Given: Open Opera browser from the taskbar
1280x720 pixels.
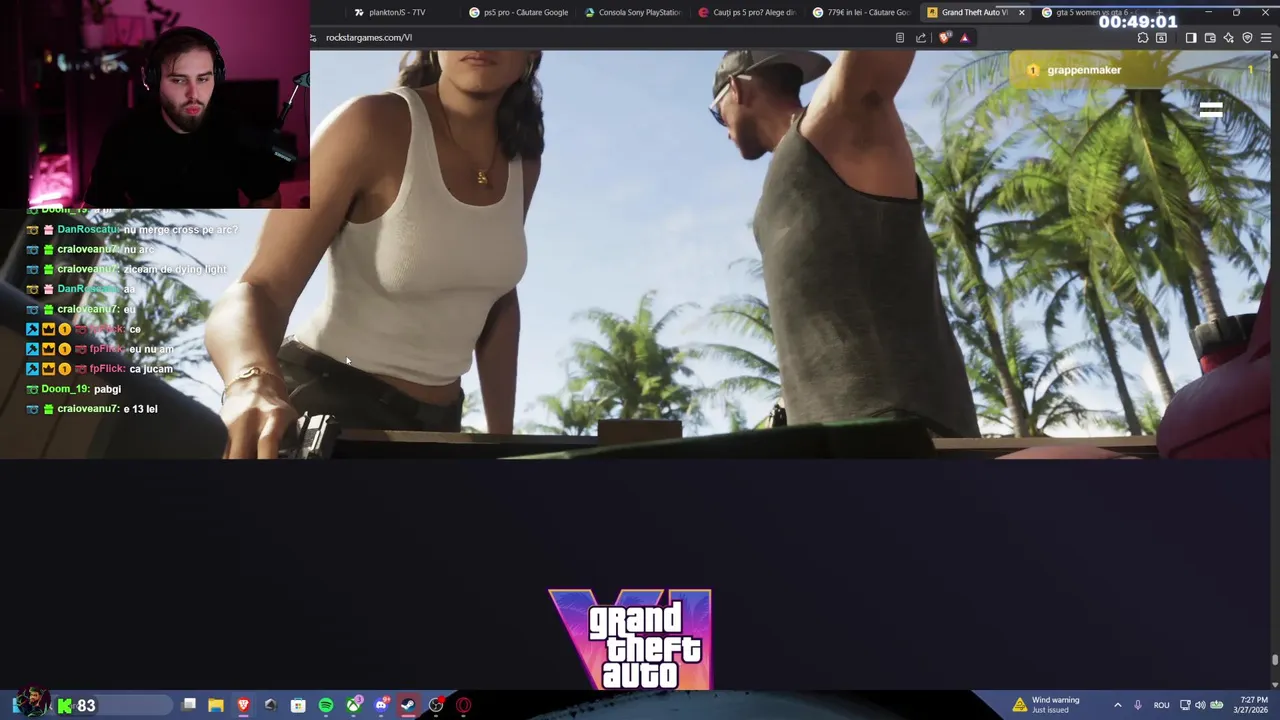Looking at the screenshot, I should 464,705.
